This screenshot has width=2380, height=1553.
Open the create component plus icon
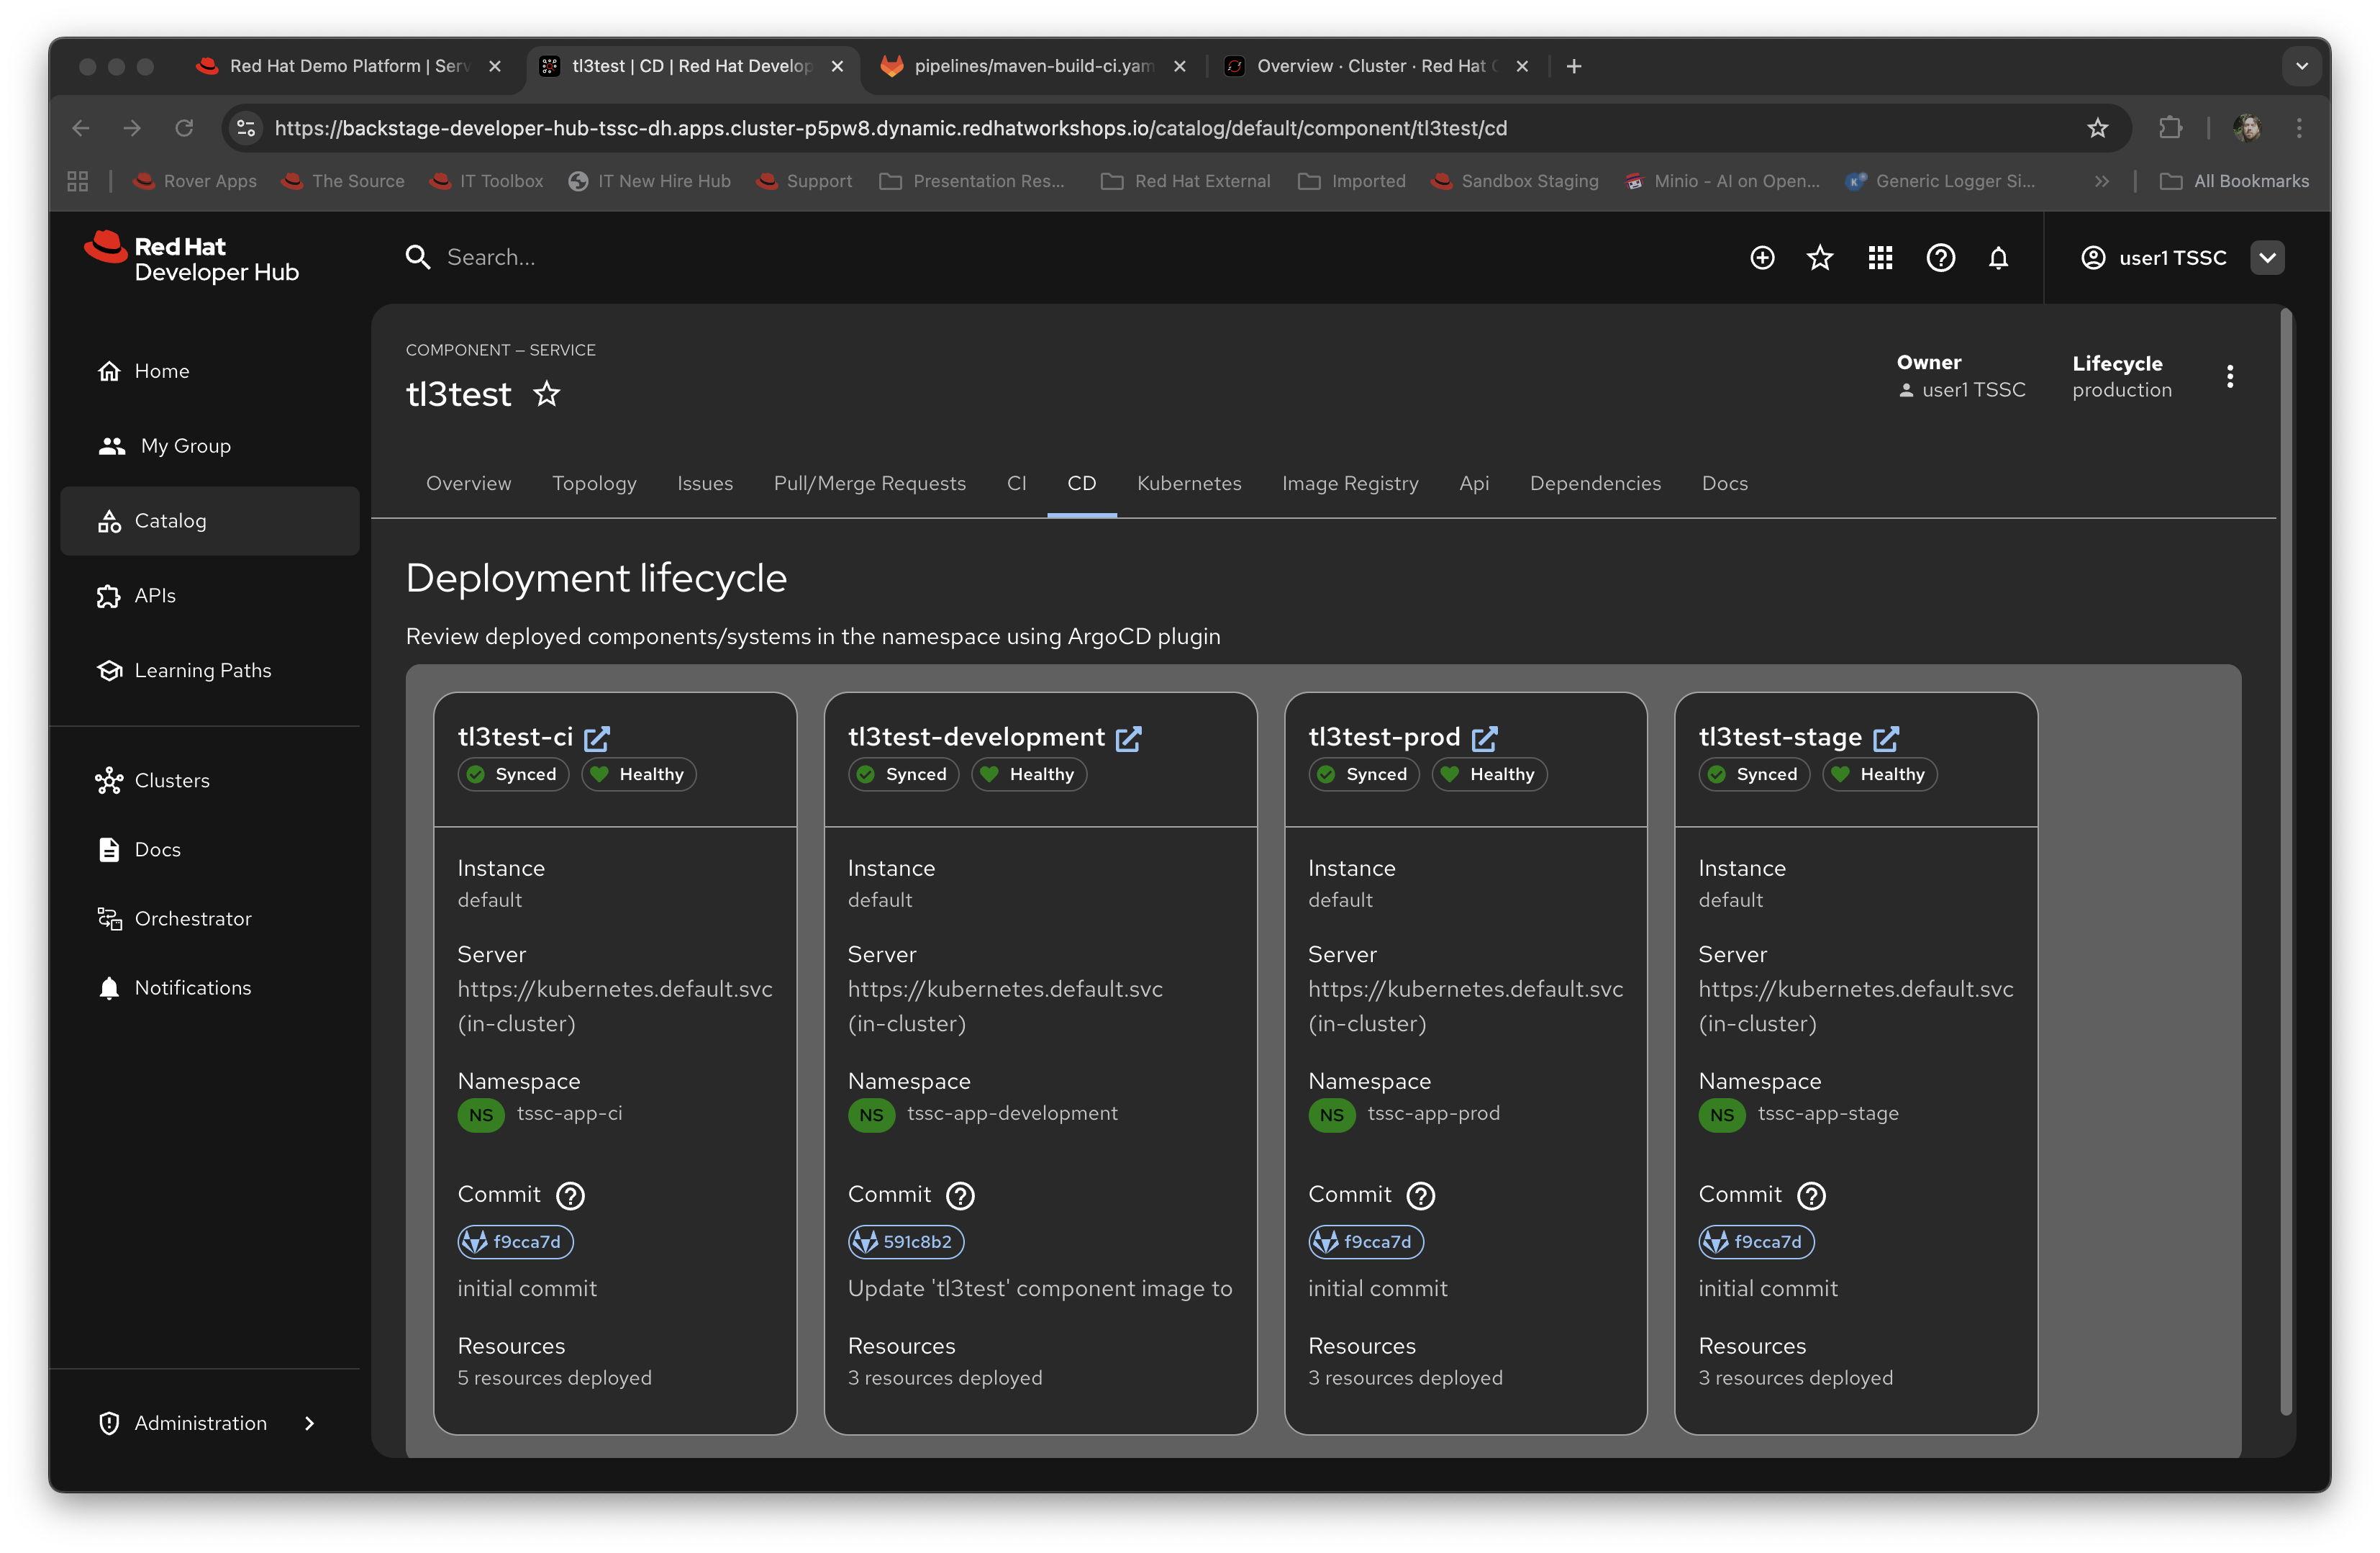(x=1762, y=257)
